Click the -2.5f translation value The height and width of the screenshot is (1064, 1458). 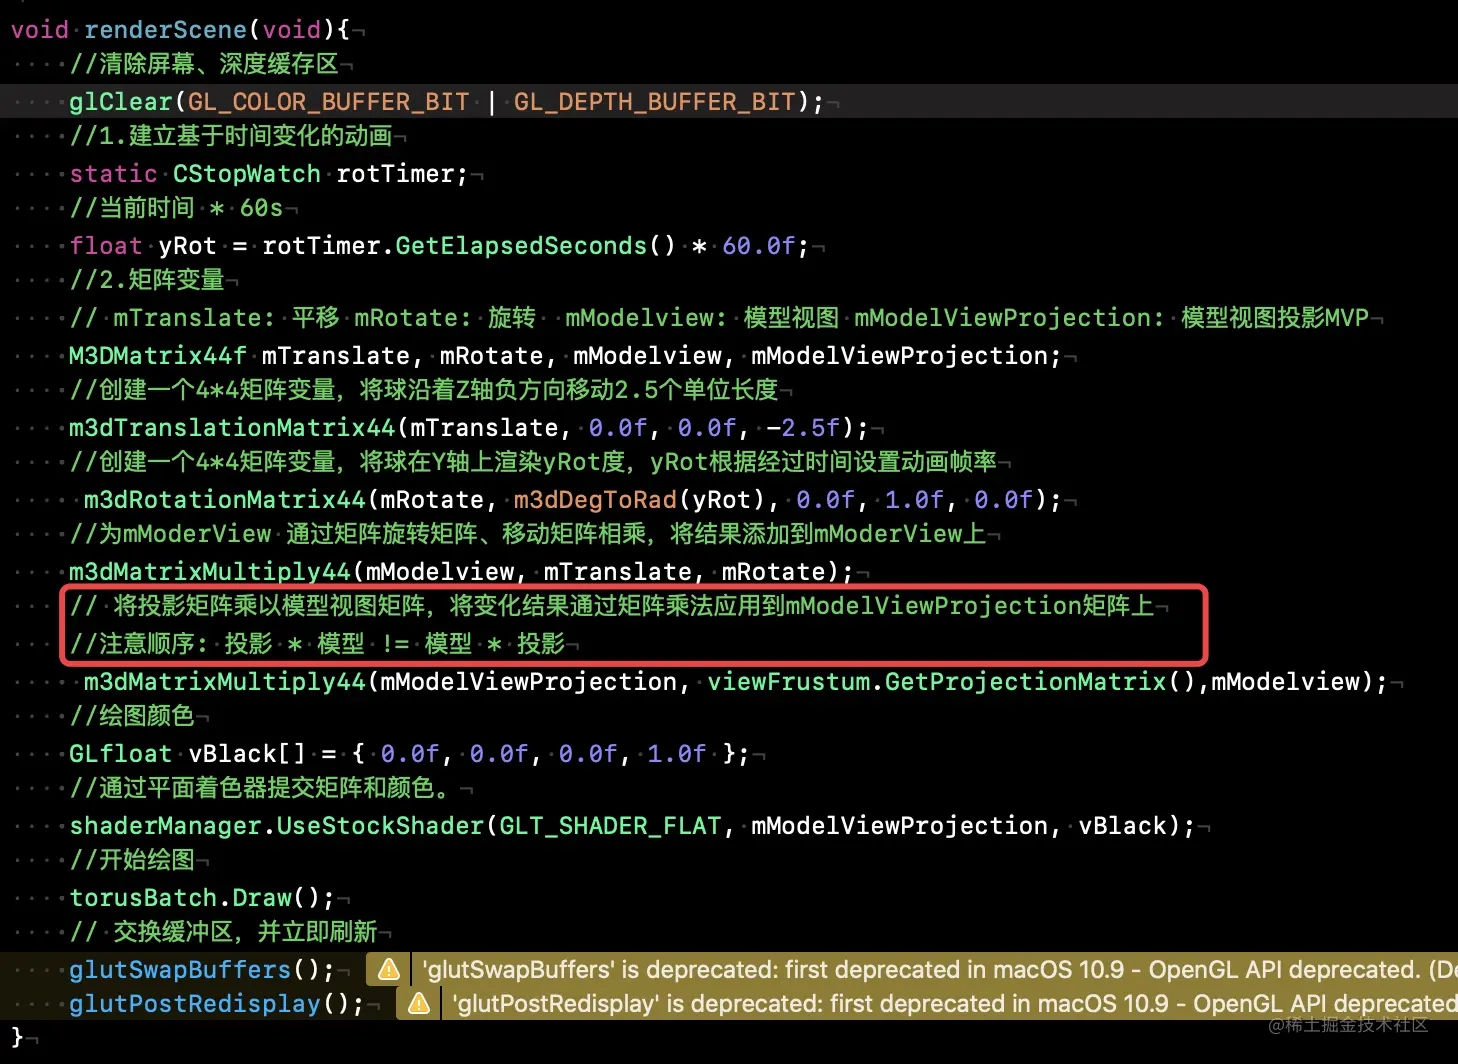[804, 427]
